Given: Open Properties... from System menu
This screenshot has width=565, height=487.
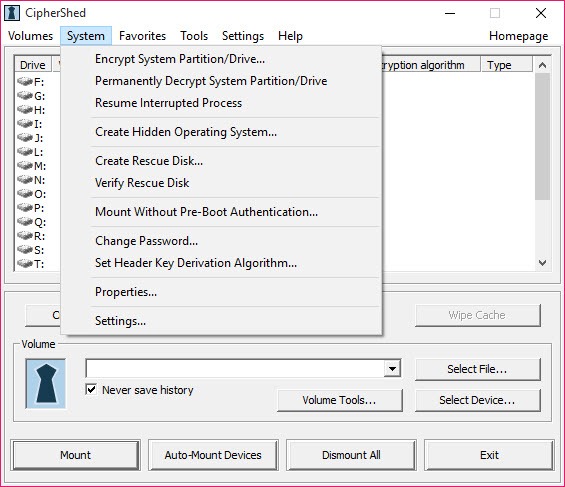Looking at the screenshot, I should point(221,292).
